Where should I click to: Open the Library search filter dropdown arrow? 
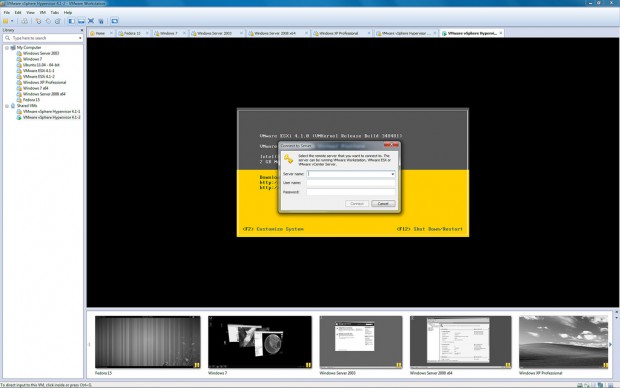80,38
